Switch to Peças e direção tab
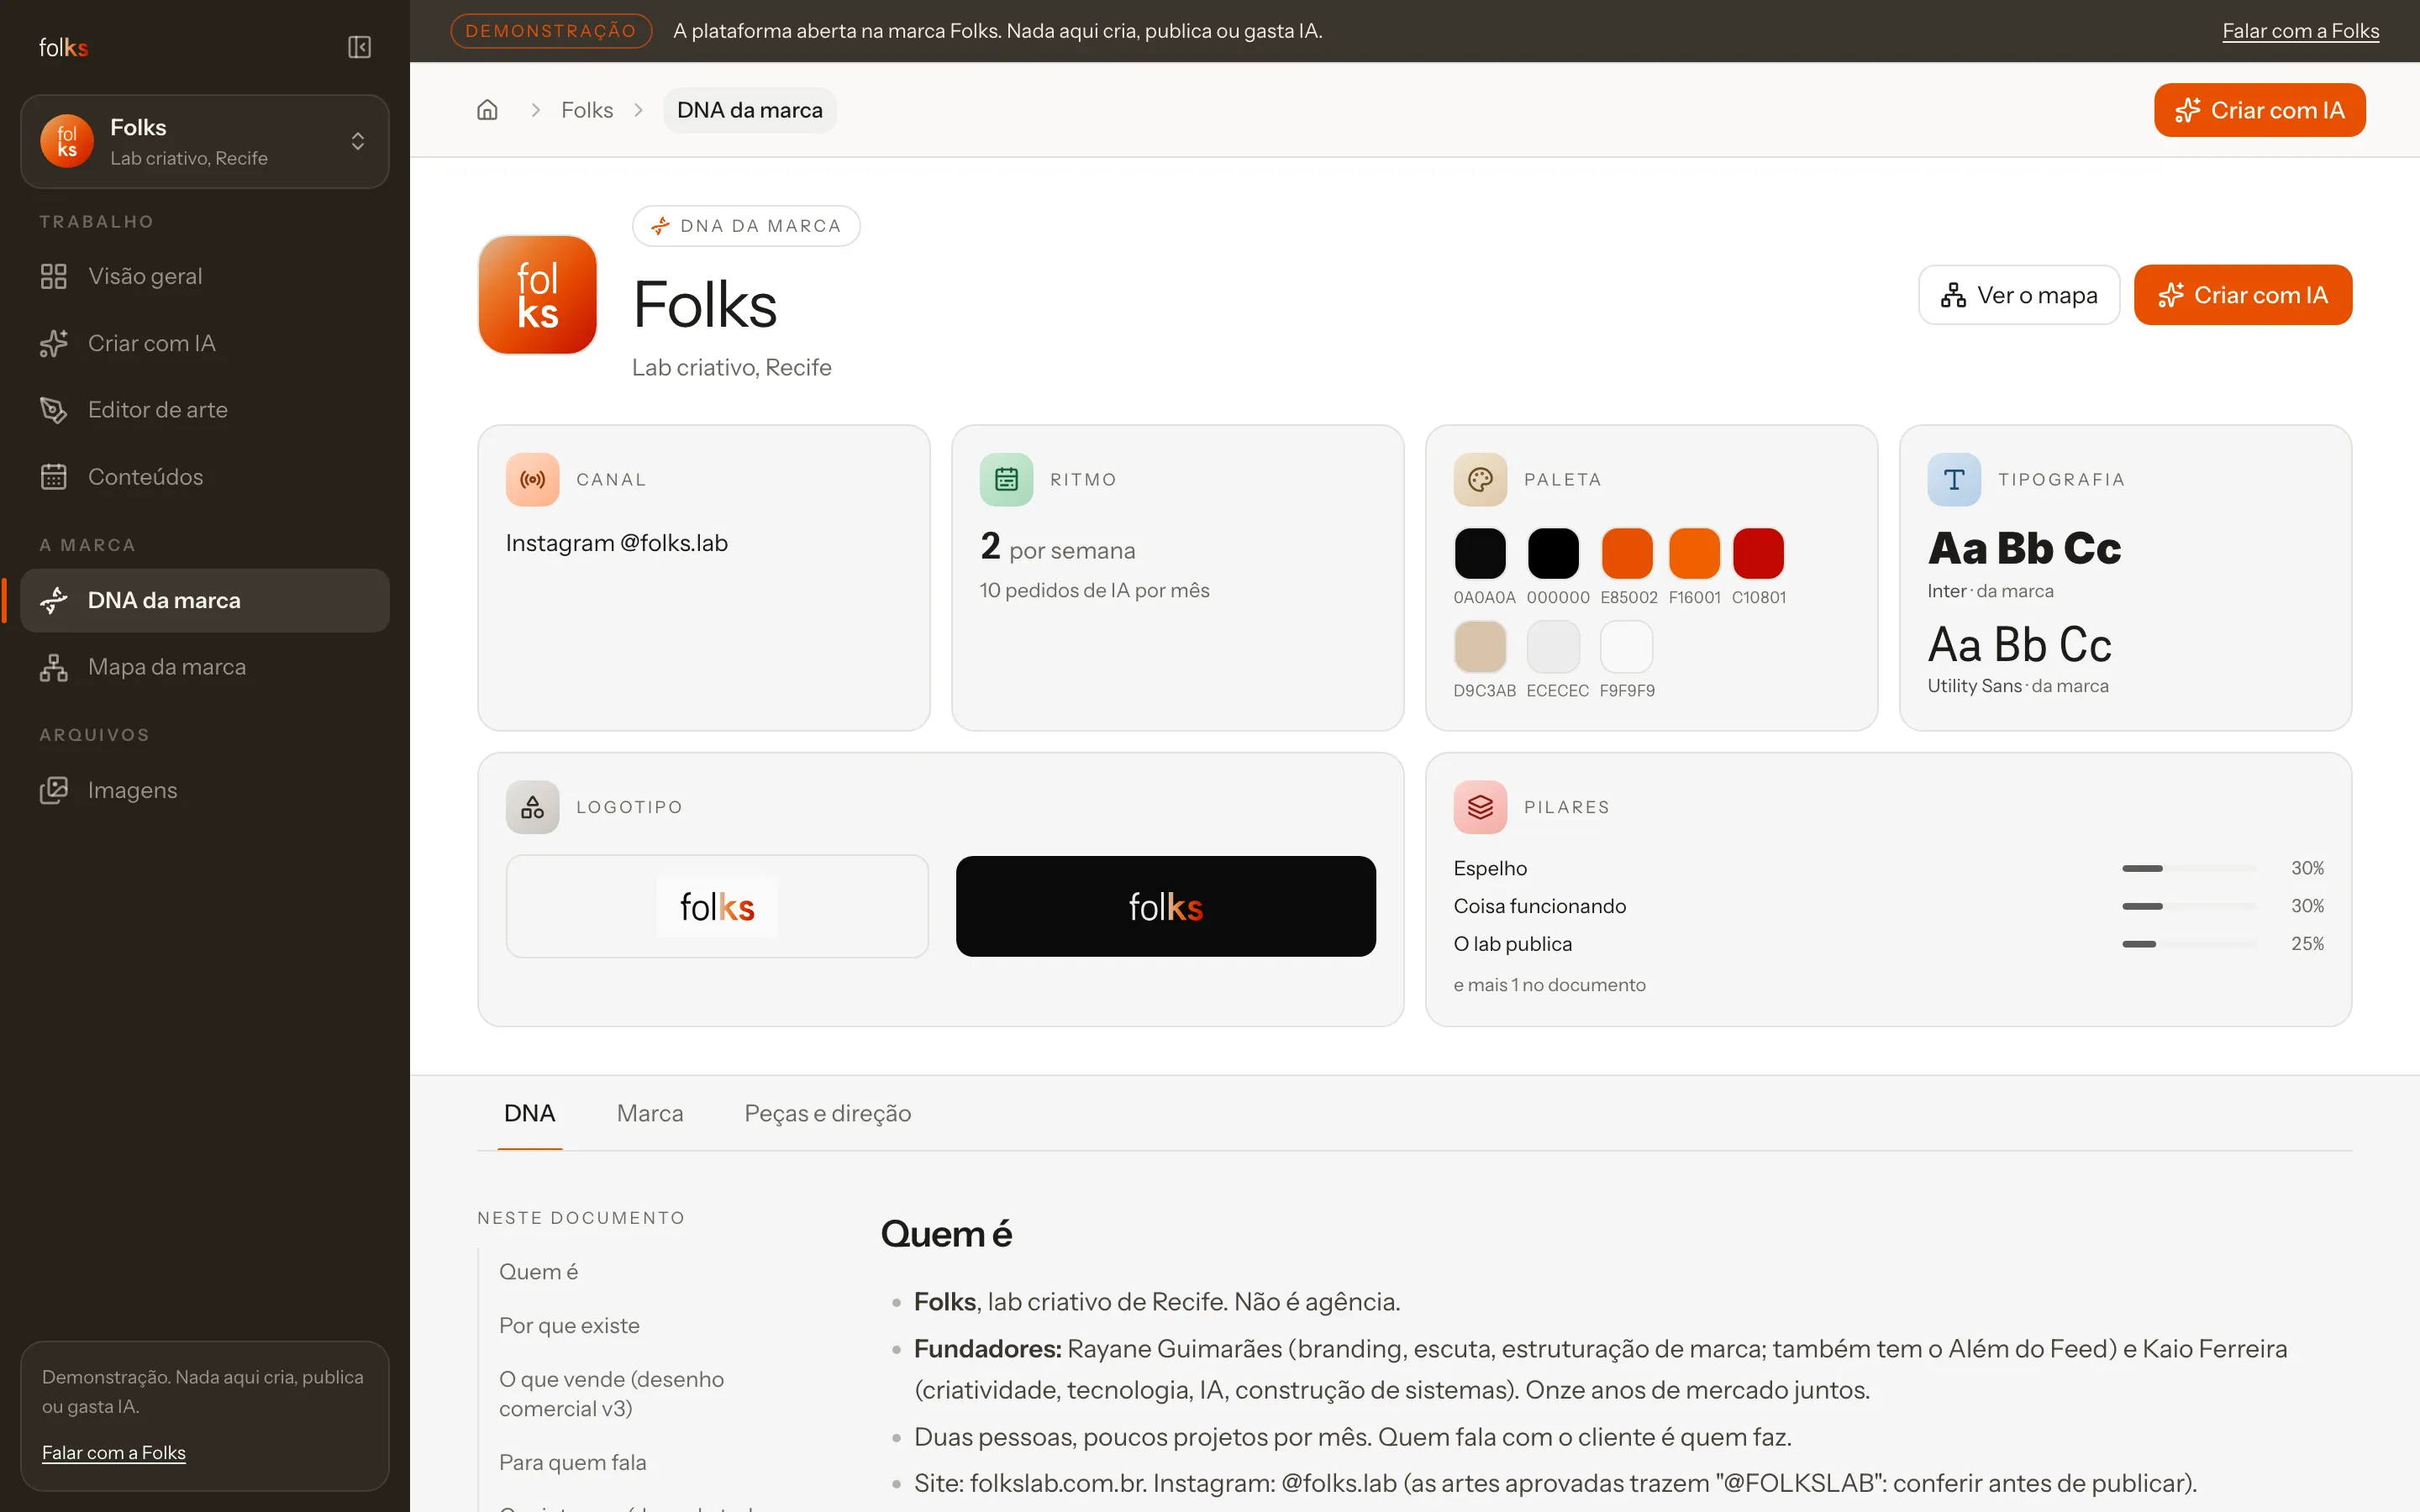Viewport: 2420px width, 1512px height. pyautogui.click(x=828, y=1113)
